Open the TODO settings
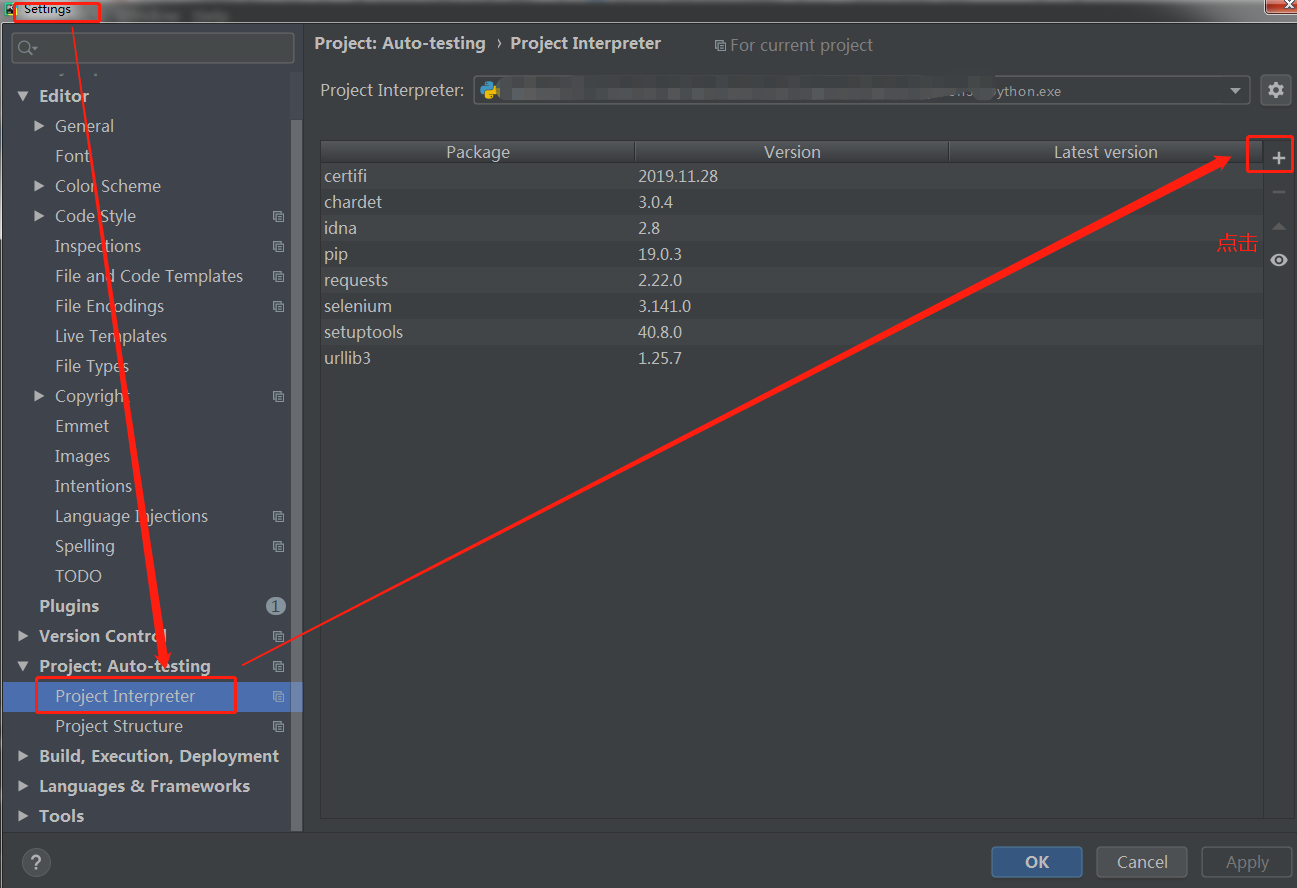Viewport: 1297px width, 888px height. click(78, 576)
